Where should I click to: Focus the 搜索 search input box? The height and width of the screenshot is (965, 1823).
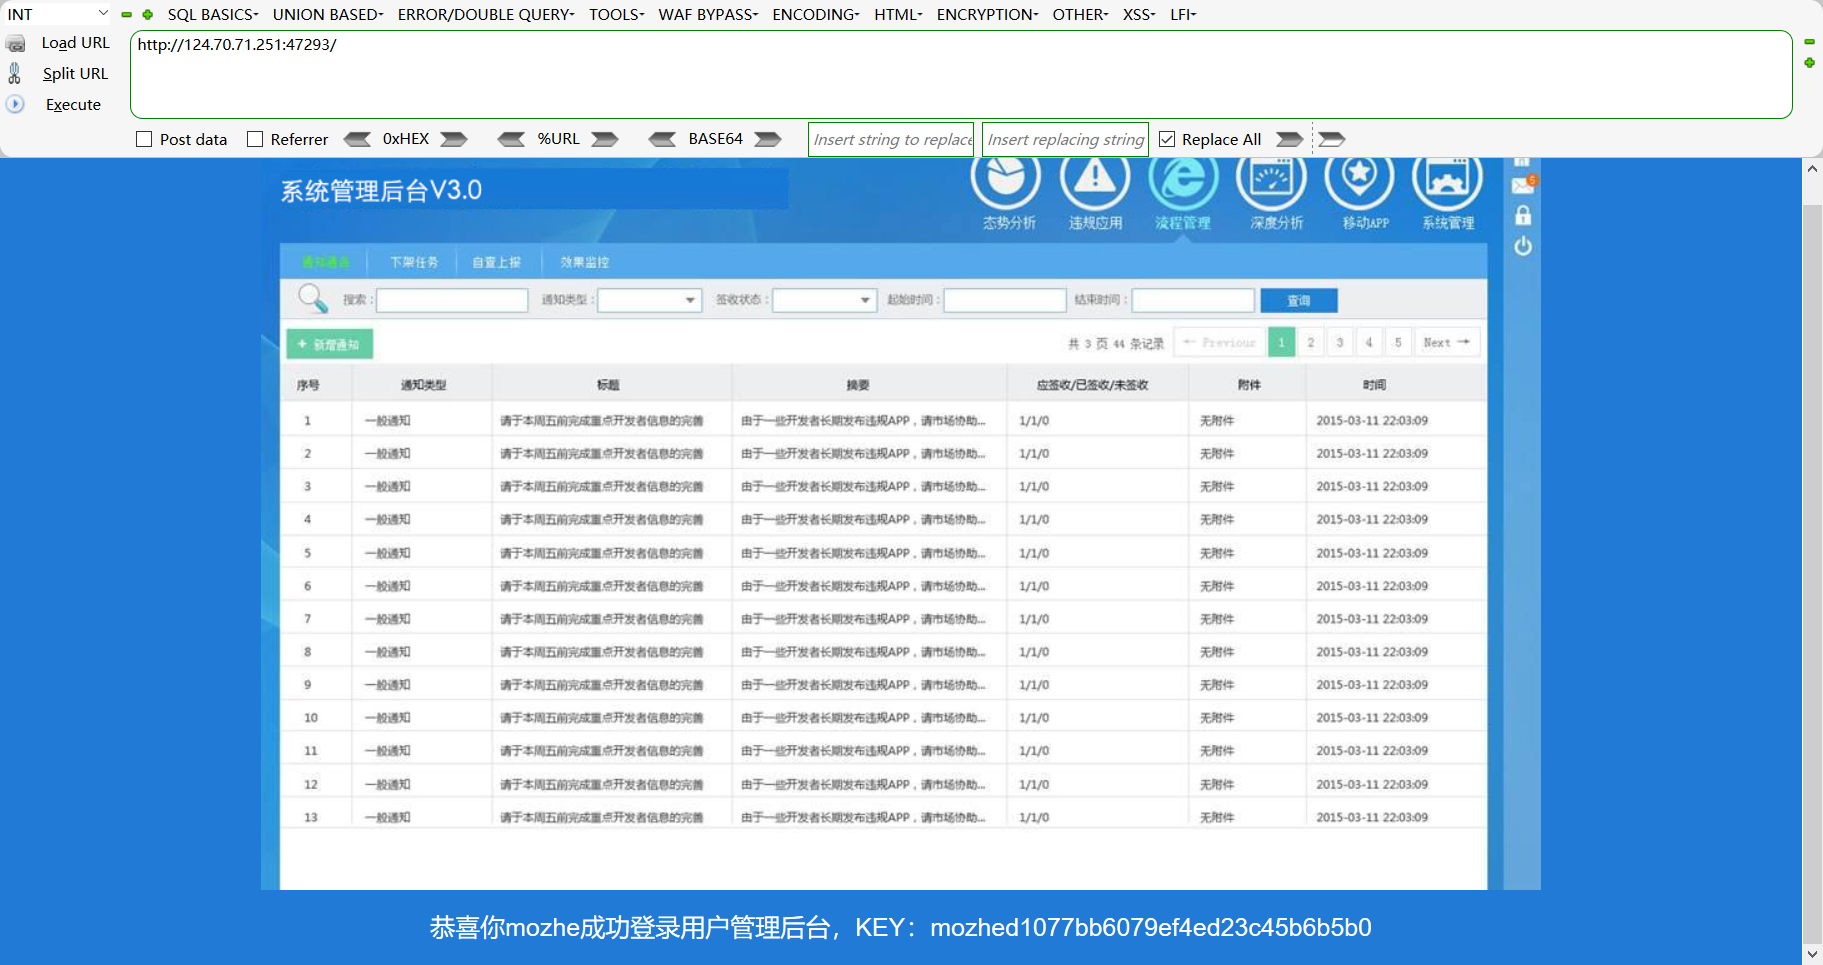452,300
